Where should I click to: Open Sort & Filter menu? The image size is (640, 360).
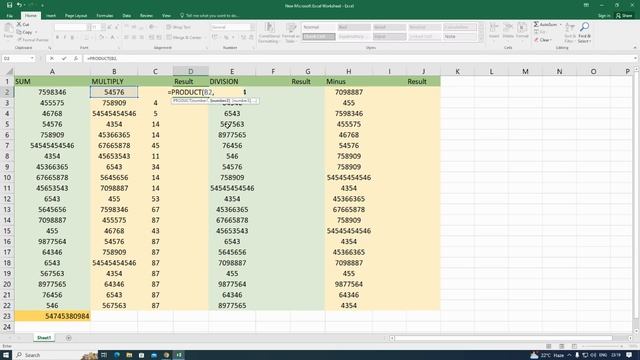pos(570,33)
